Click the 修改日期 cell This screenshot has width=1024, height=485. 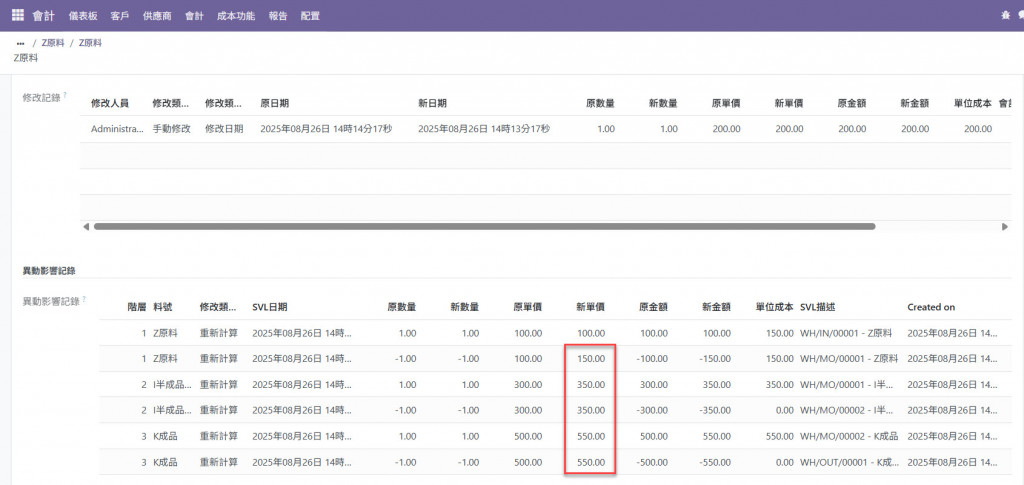[x=224, y=129]
